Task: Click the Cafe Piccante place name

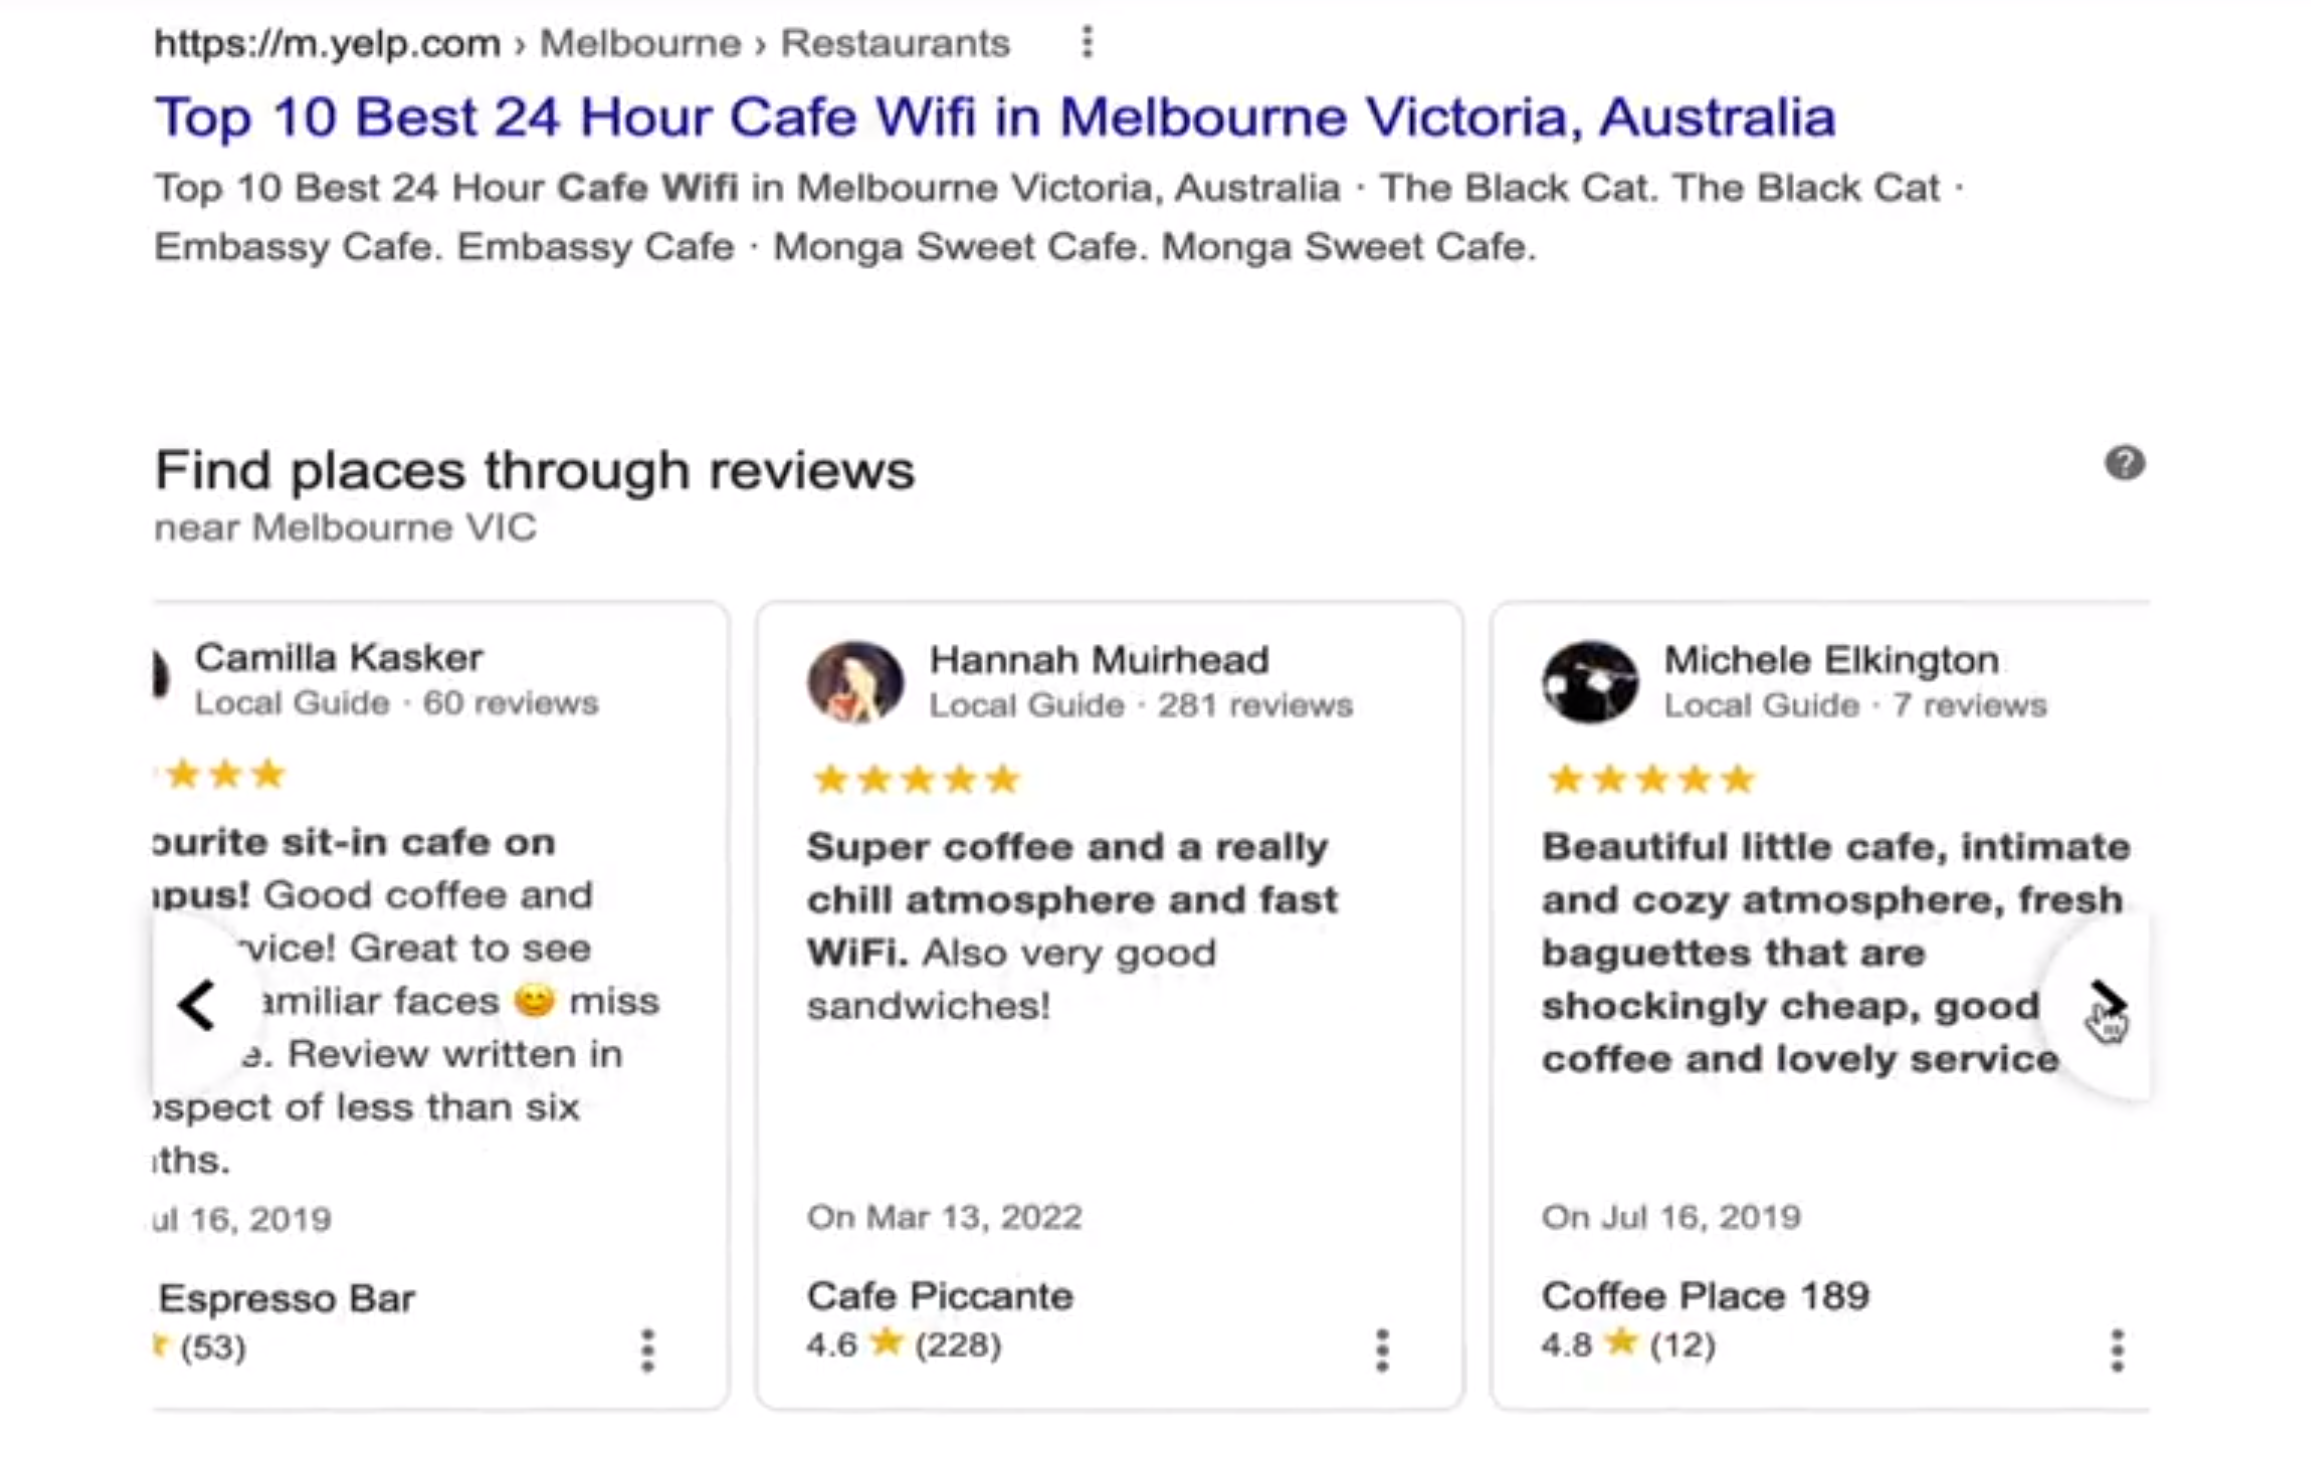Action: (939, 1295)
